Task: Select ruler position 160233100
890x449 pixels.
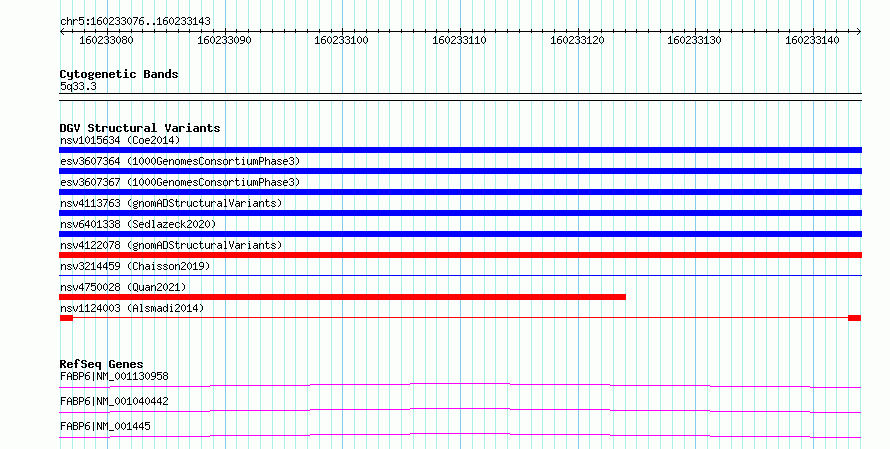Action: point(341,40)
